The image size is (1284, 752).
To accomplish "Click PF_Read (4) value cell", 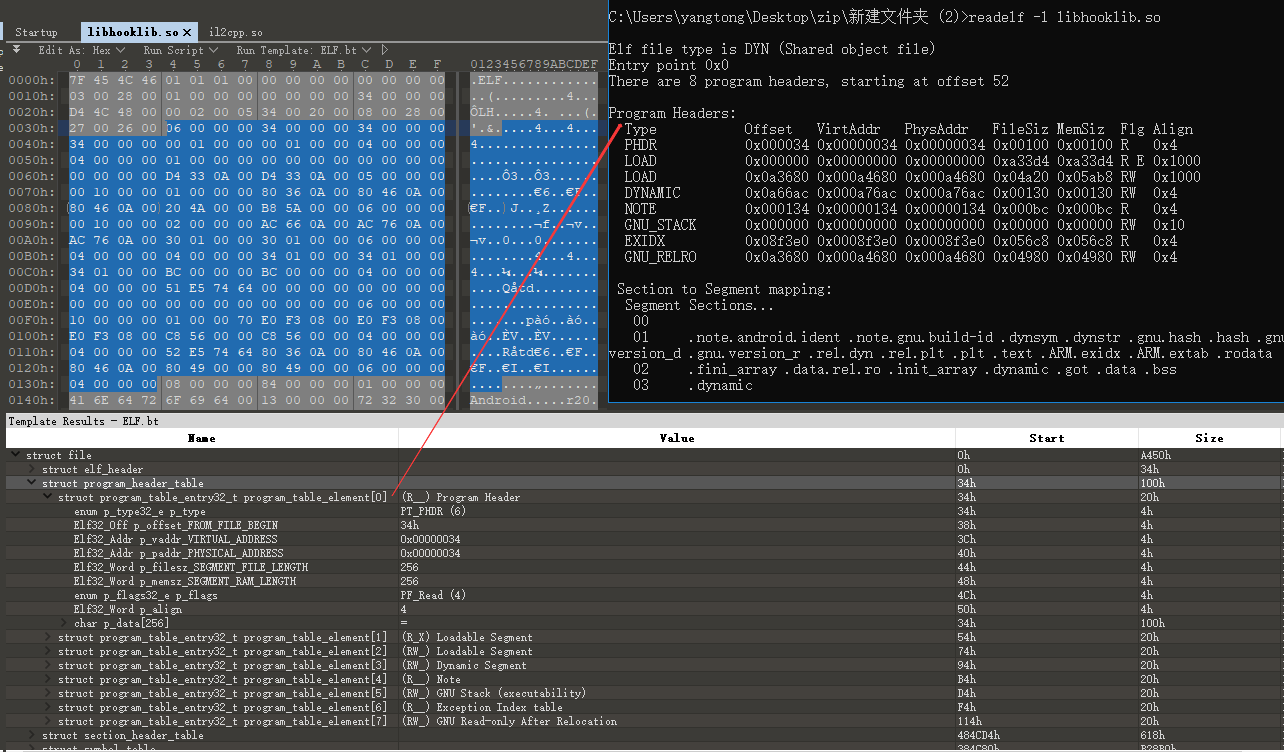I will coord(434,595).
